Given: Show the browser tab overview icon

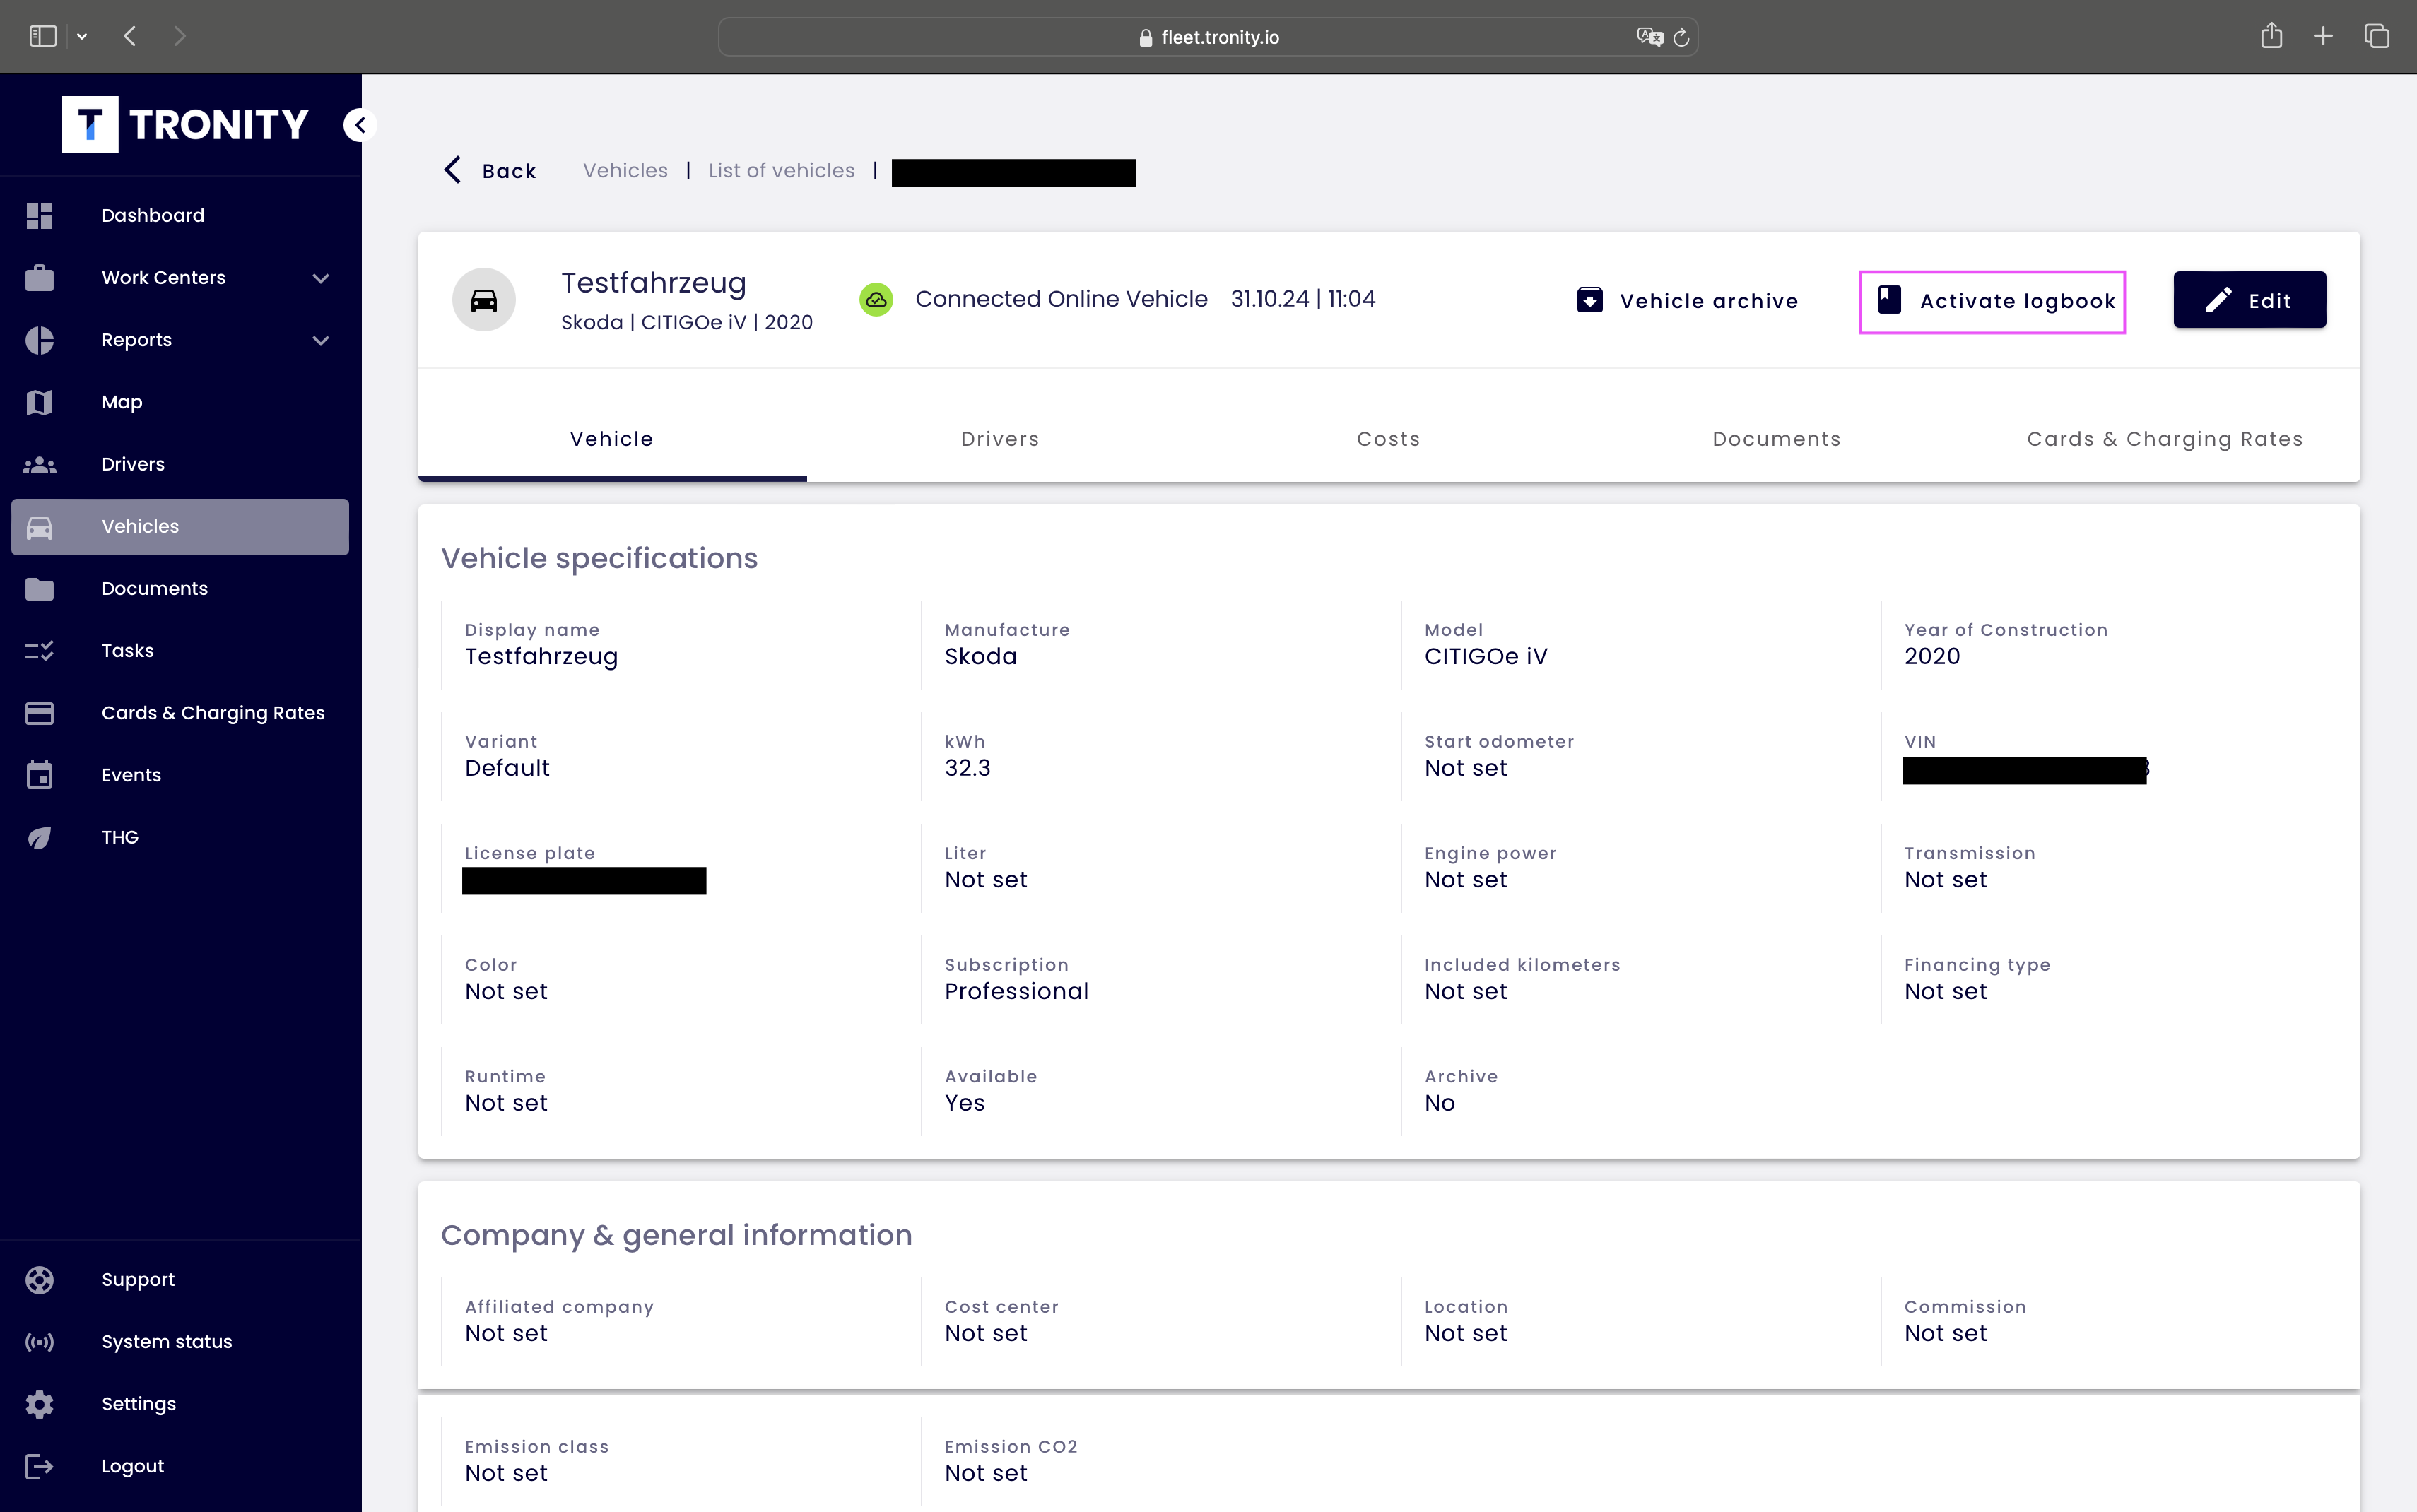Looking at the screenshot, I should (x=2377, y=36).
